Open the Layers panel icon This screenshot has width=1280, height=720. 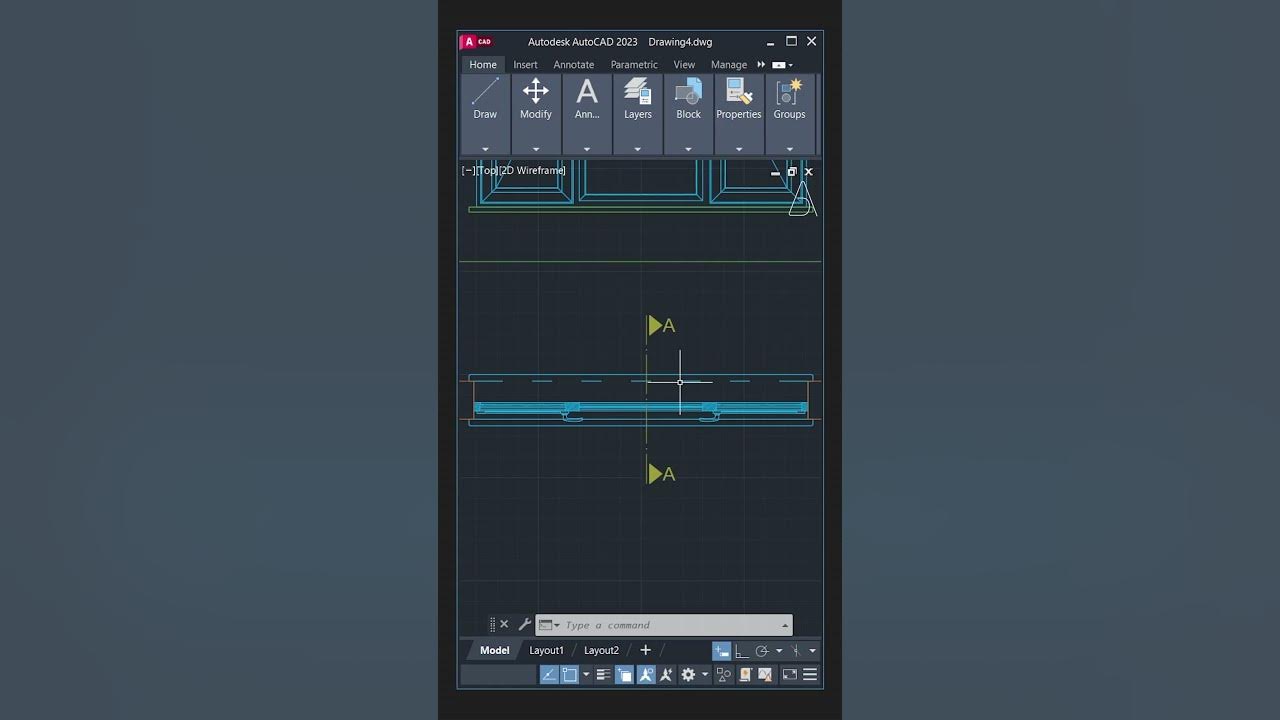coord(638,92)
